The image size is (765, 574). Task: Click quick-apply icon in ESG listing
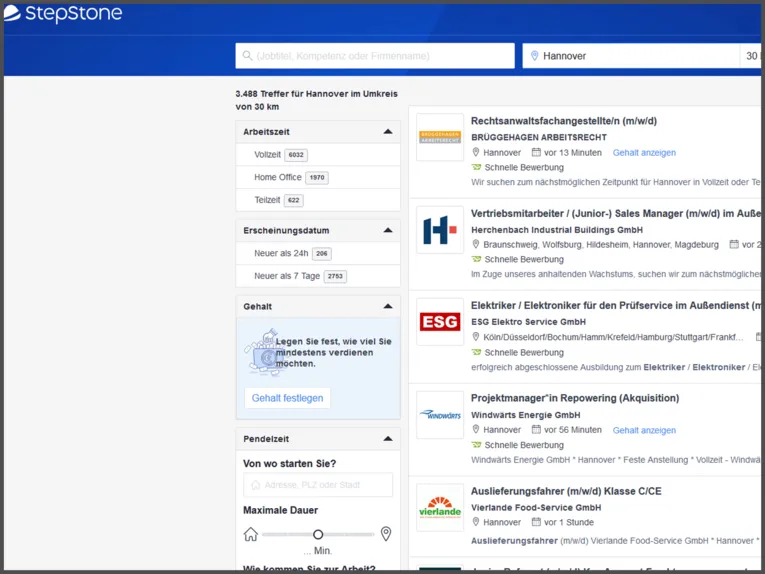[x=476, y=352]
